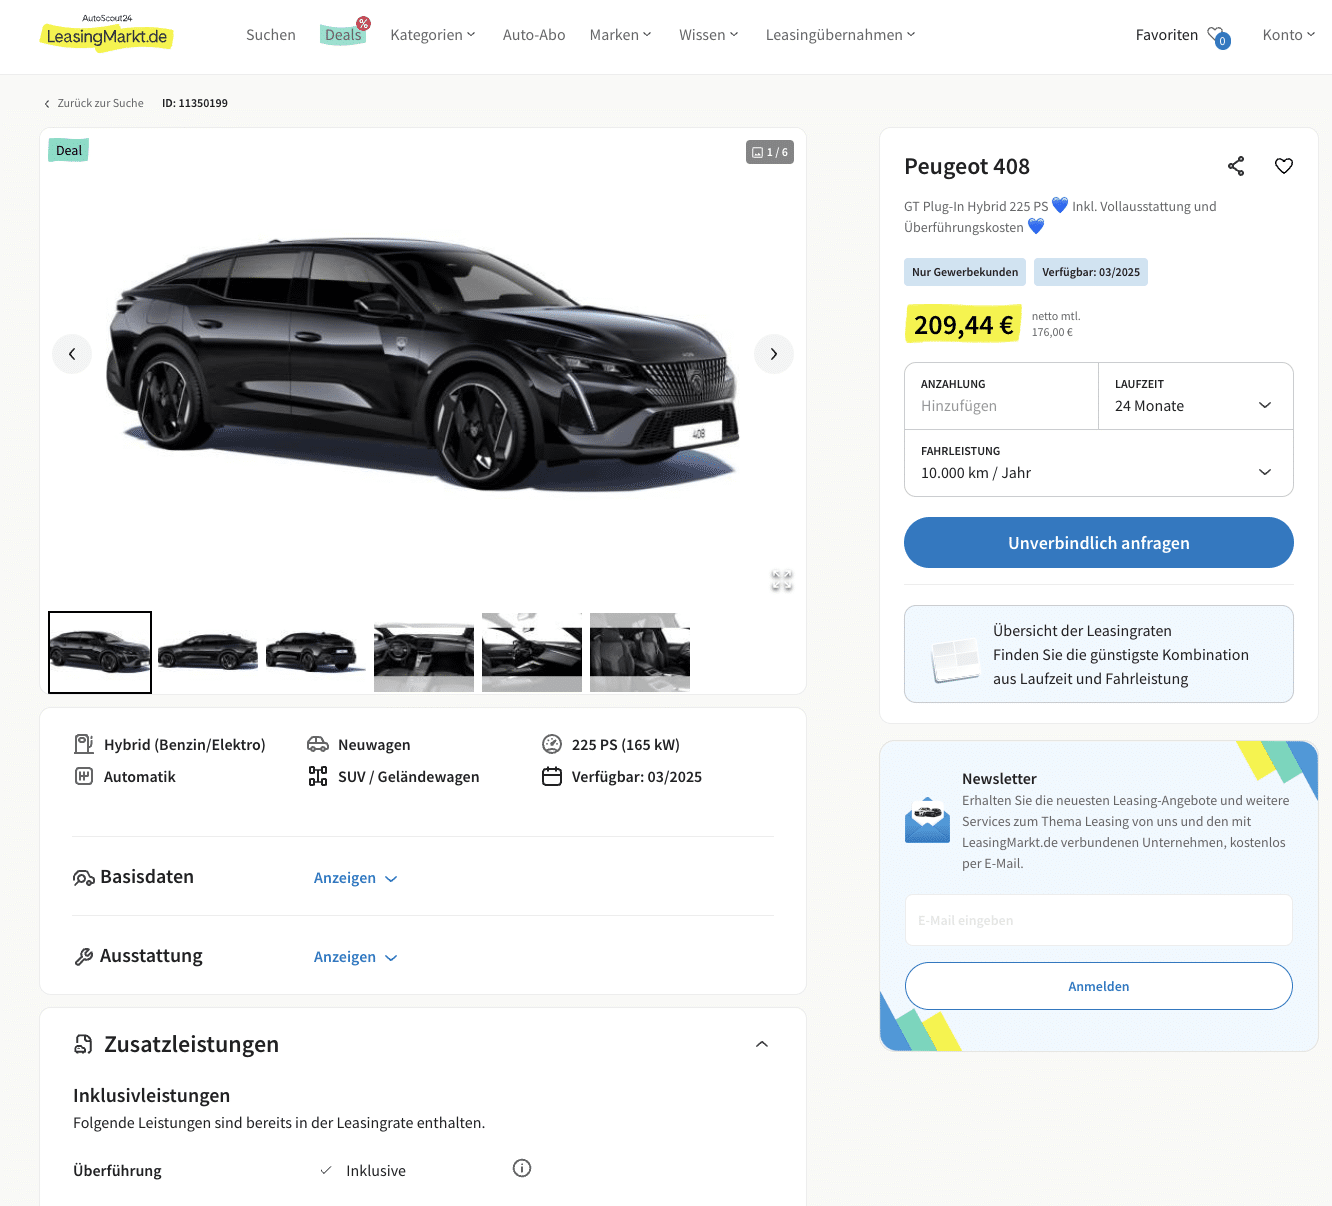Click the Verfügbar: 03/2025 tag
The width and height of the screenshot is (1332, 1206).
click(x=1091, y=272)
